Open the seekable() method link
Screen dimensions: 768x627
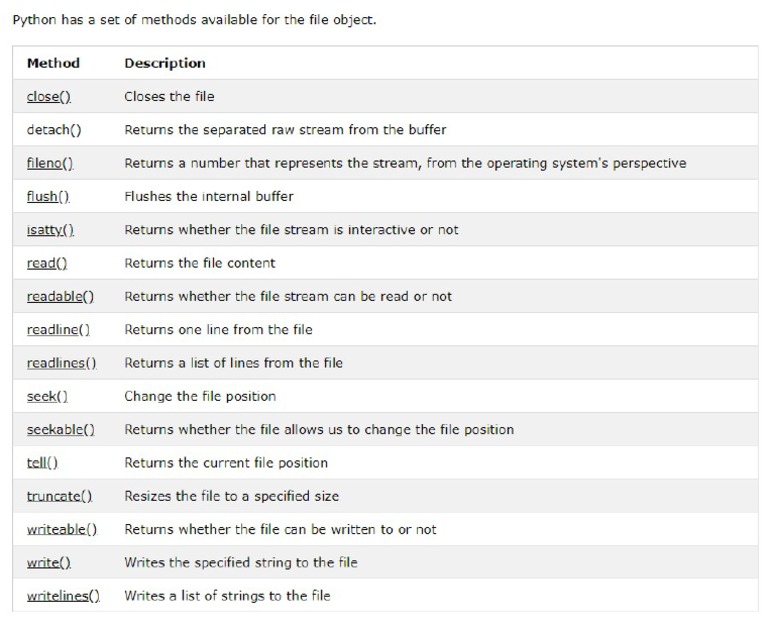coord(60,430)
